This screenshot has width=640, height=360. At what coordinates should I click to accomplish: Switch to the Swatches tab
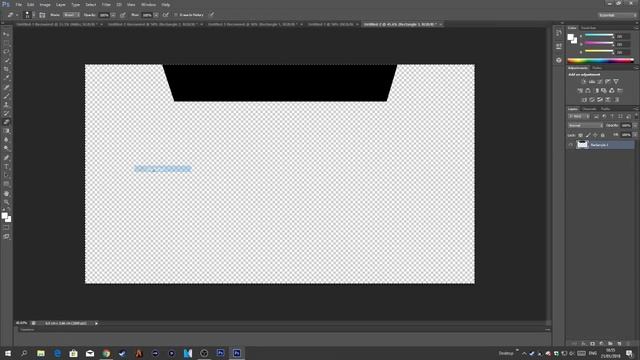click(x=589, y=28)
